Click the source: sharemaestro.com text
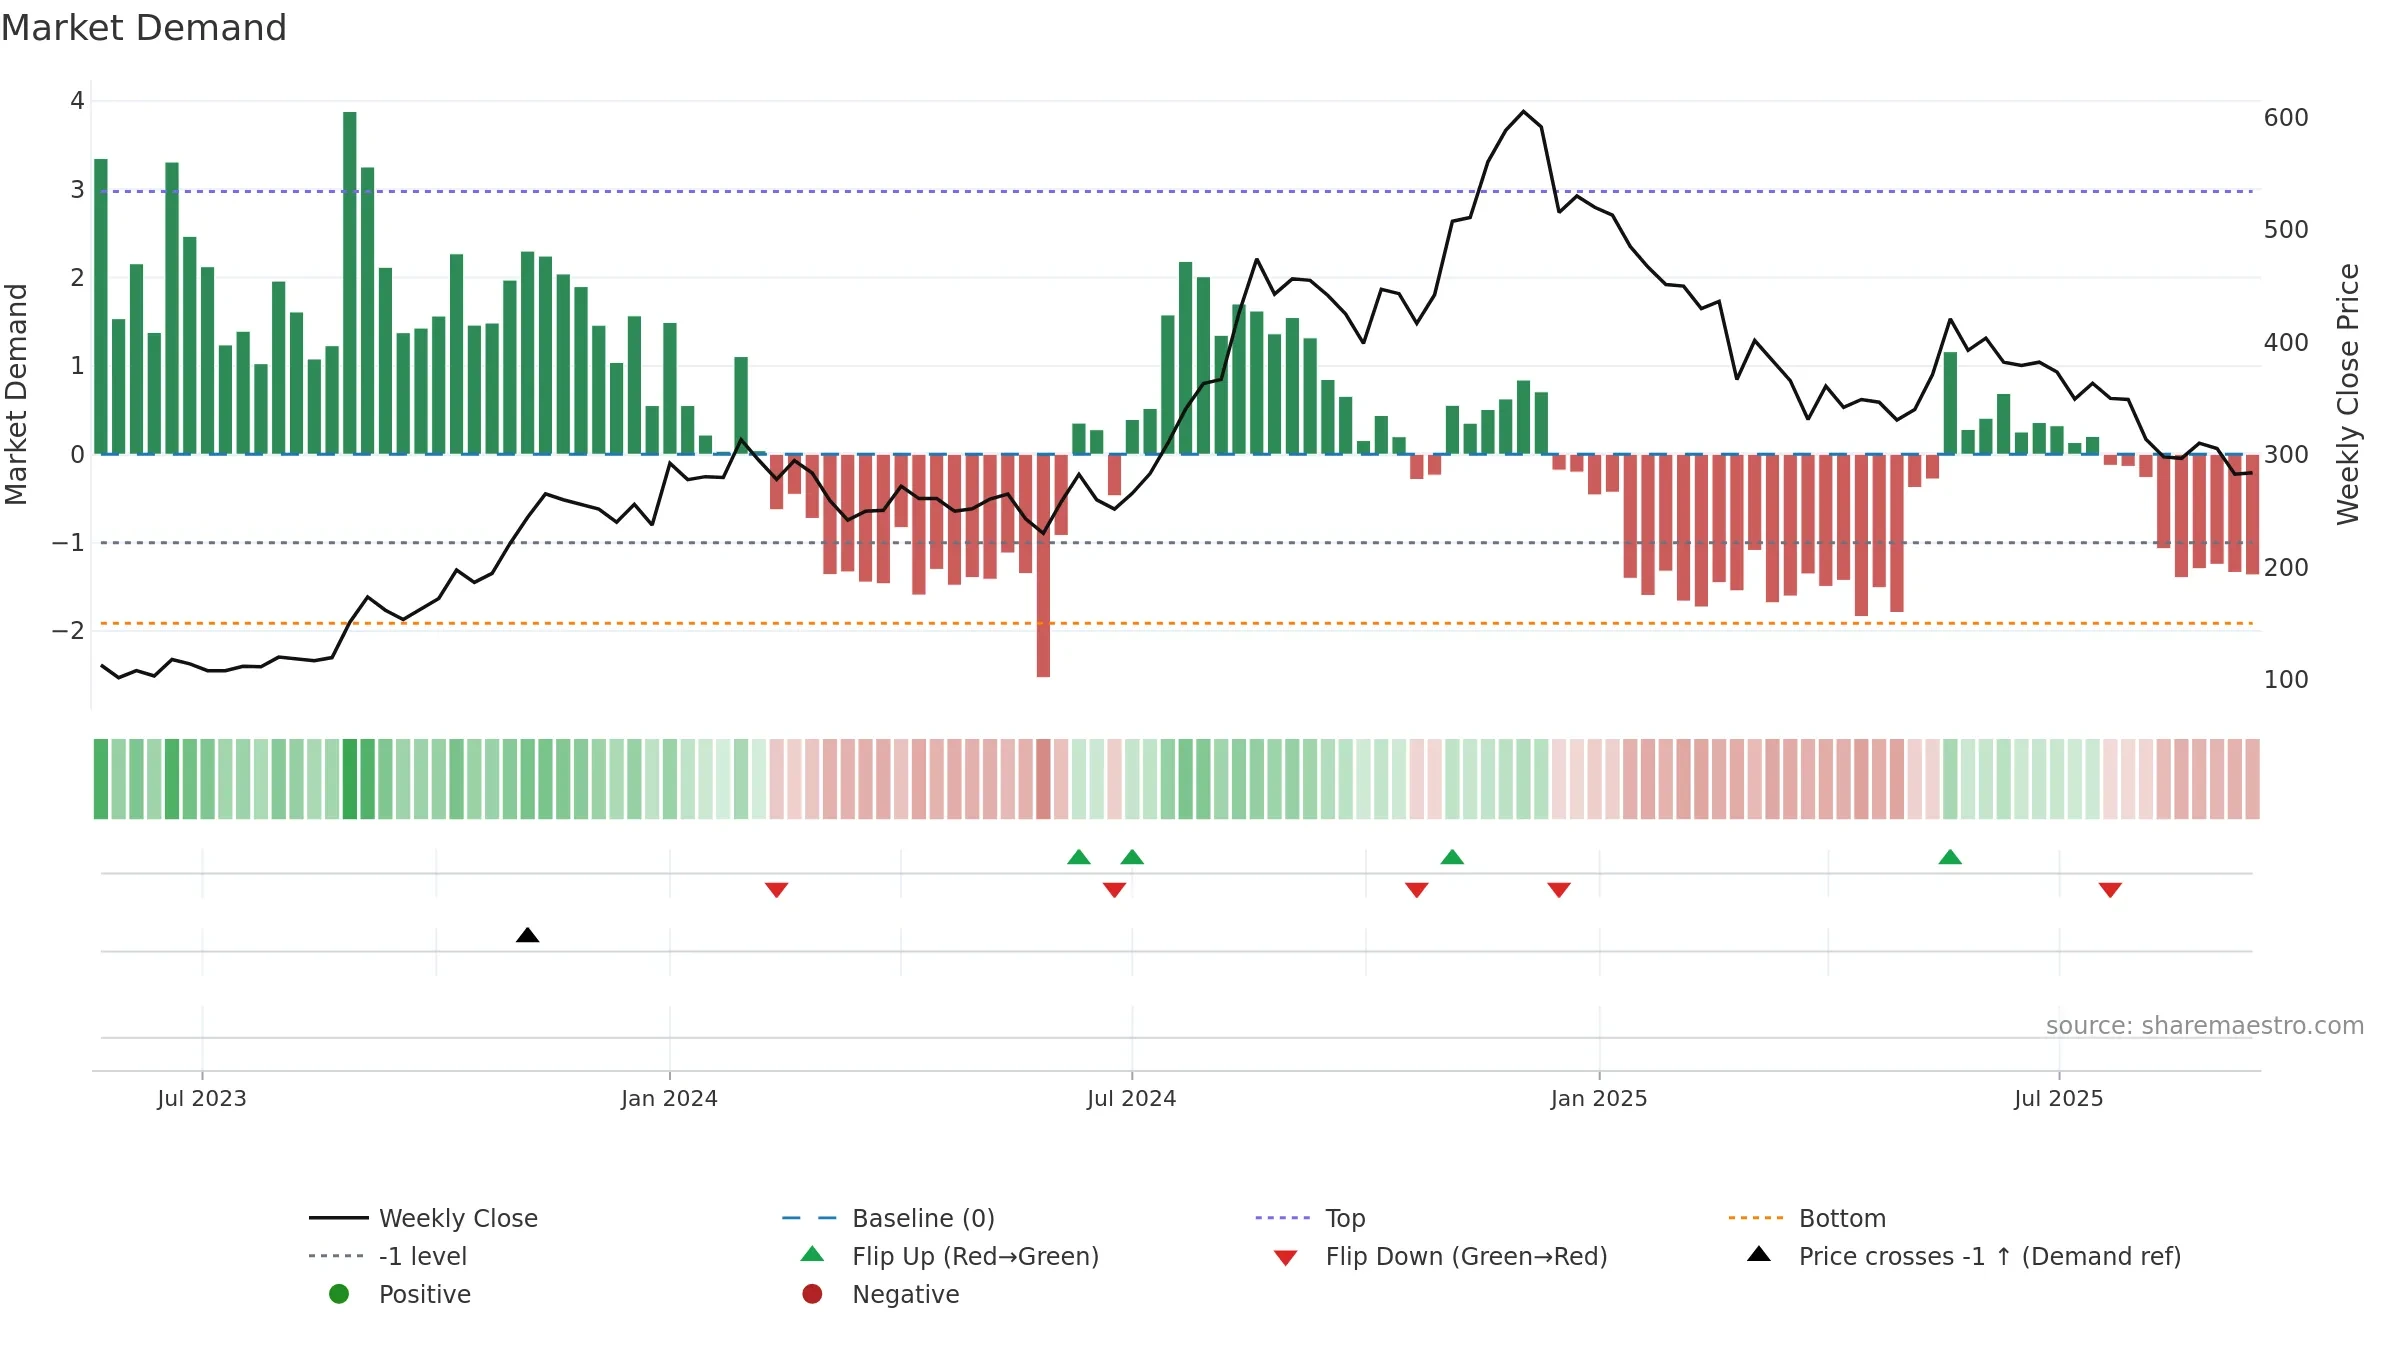 [2205, 1026]
